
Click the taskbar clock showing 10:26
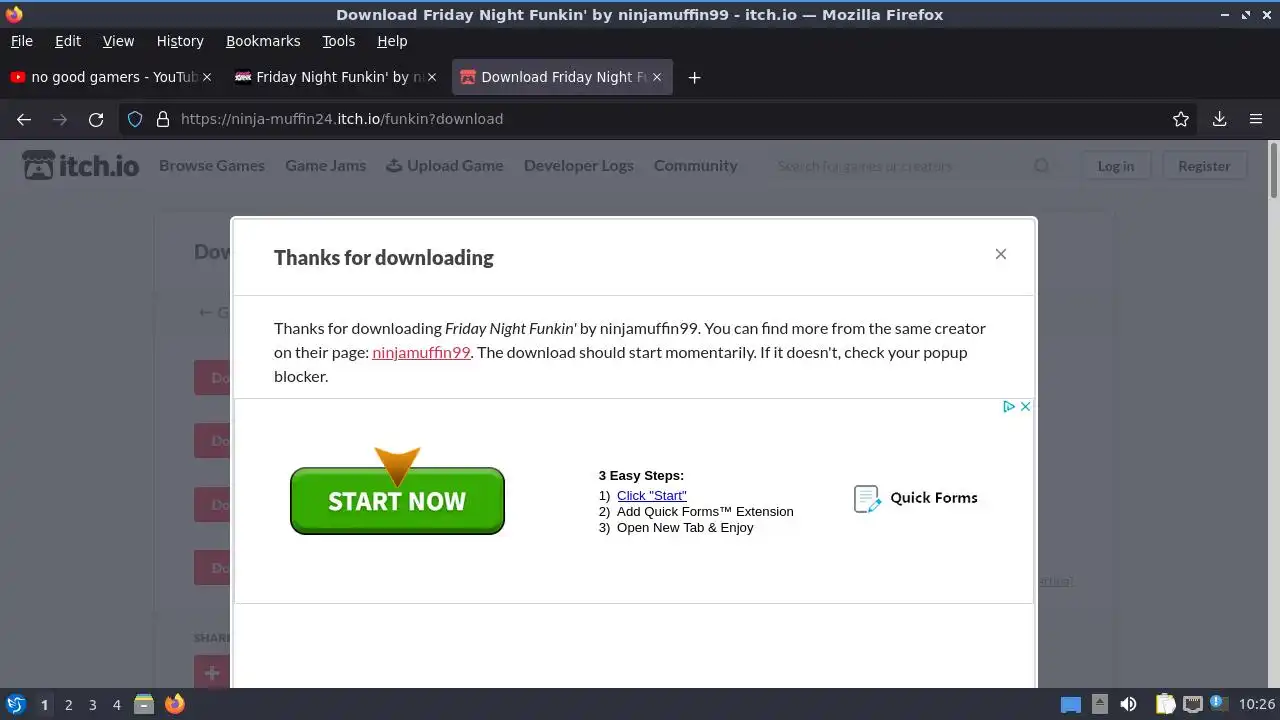(1257, 704)
